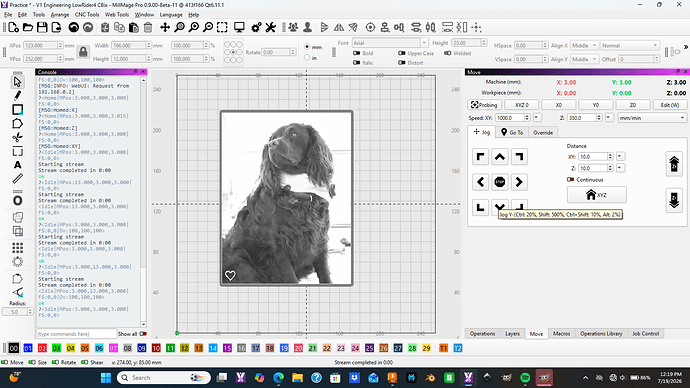Screen dimensions: 690x388
Task: Toggle Show all in the console
Action: (143, 334)
